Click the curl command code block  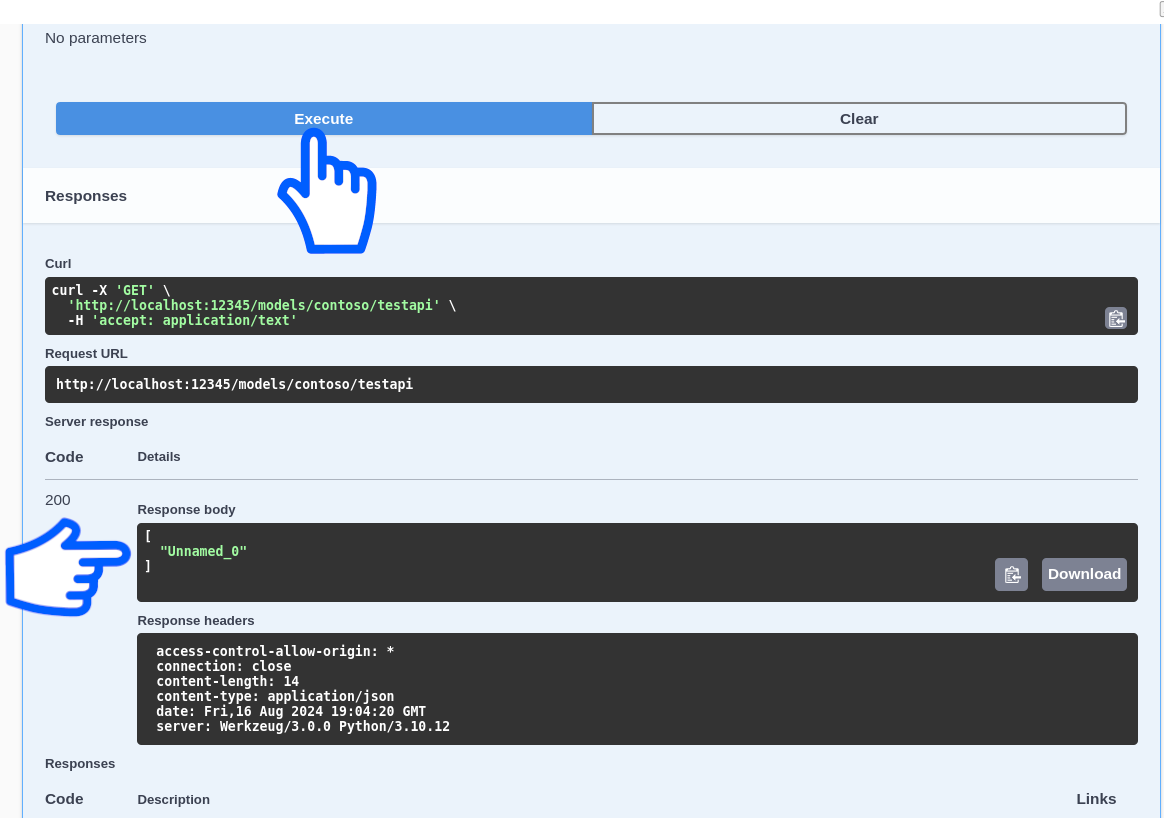(x=400, y=305)
